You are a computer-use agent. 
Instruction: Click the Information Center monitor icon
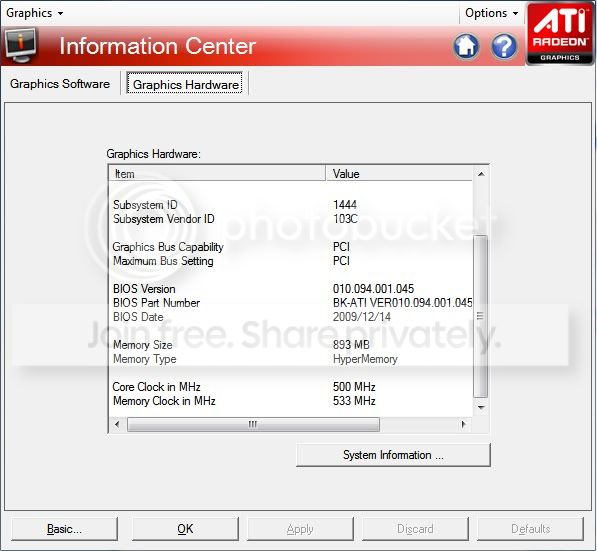(x=21, y=46)
